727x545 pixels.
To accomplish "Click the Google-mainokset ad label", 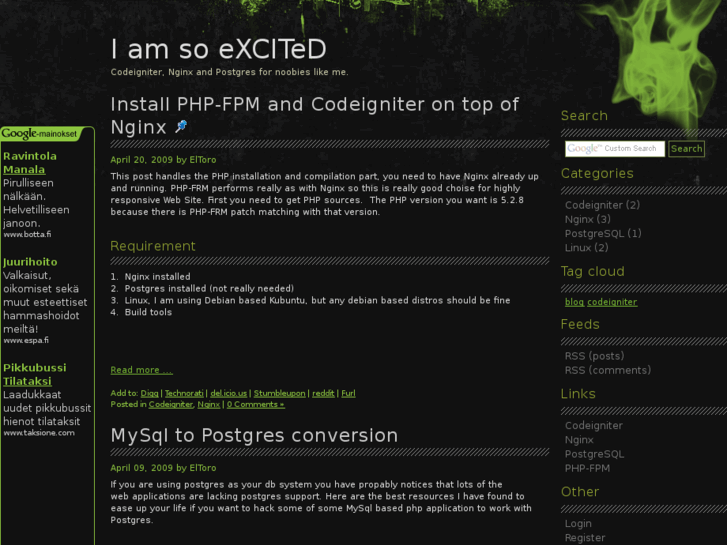I will [40, 134].
